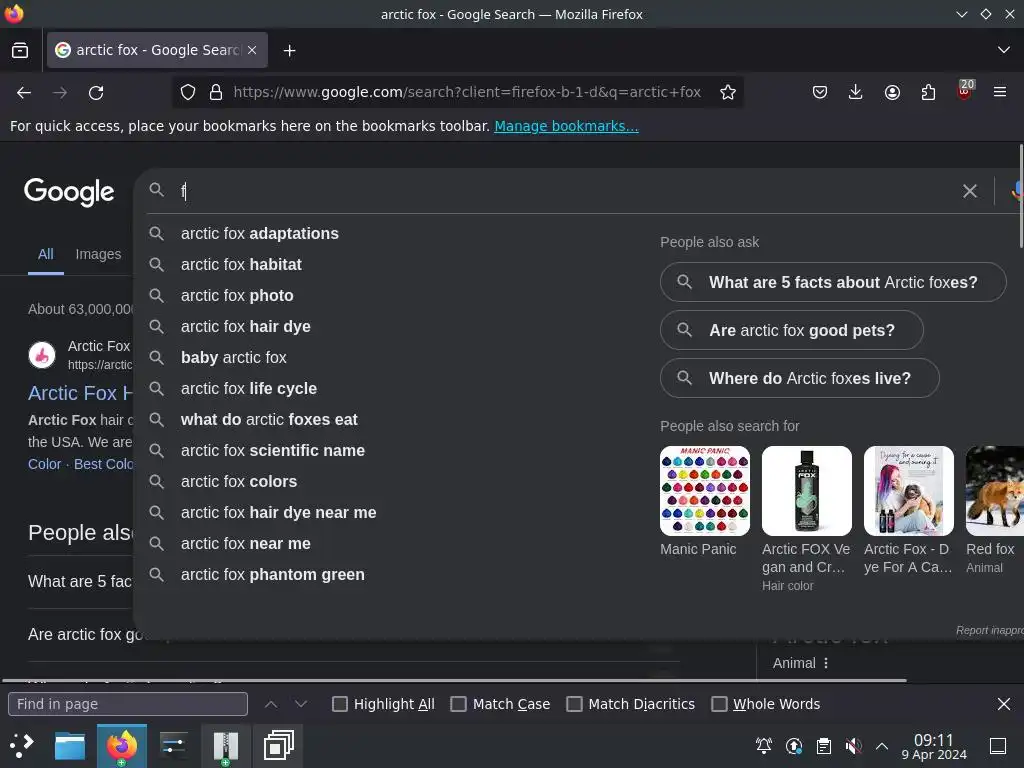1024x768 pixels.
Task: Click the Firefox icon in the taskbar
Action: 121,745
